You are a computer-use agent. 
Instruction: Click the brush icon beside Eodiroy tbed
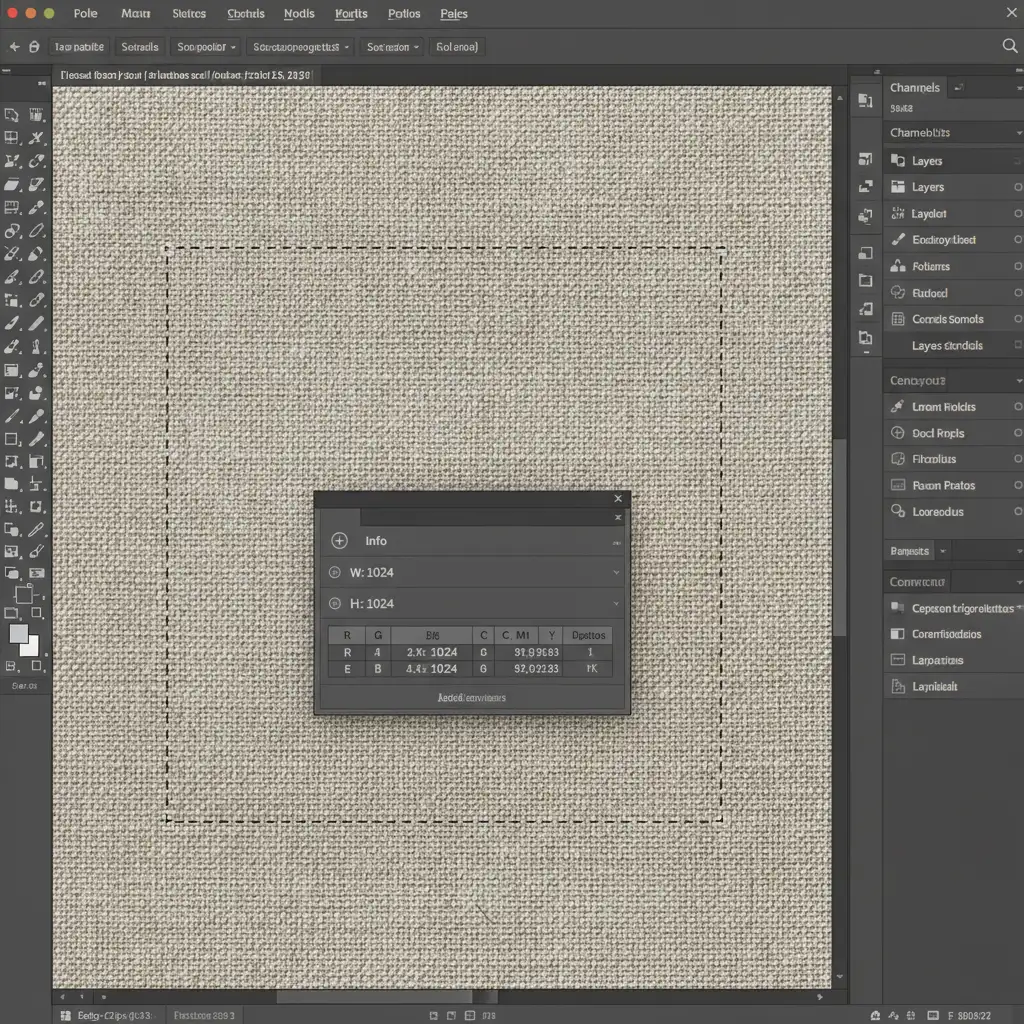tap(896, 240)
